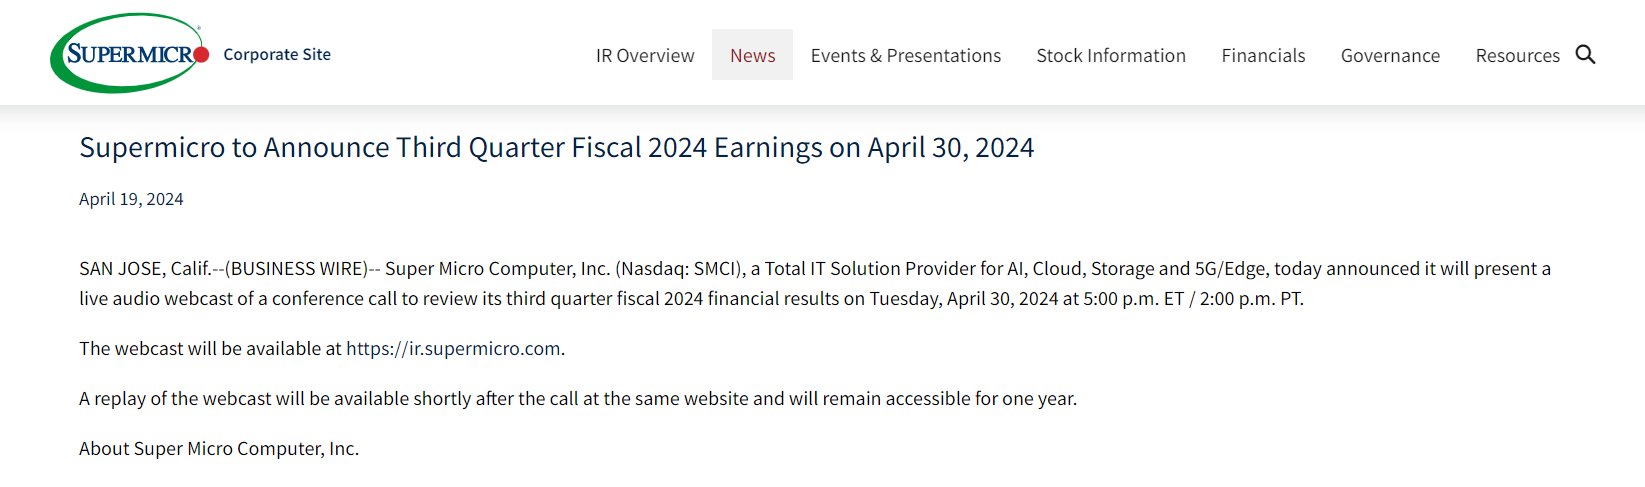Open the IR Overview menu
1645x487 pixels.
click(645, 56)
